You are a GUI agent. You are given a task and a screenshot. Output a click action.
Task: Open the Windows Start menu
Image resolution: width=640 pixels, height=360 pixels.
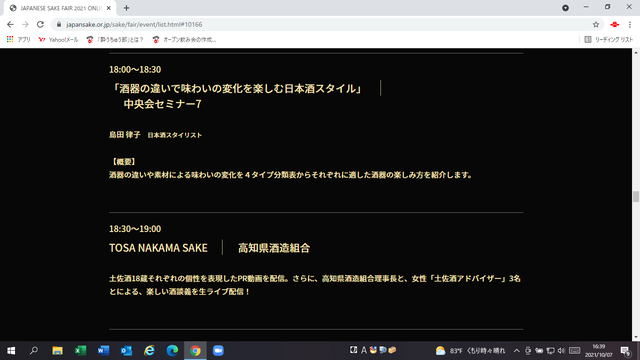click(x=11, y=351)
